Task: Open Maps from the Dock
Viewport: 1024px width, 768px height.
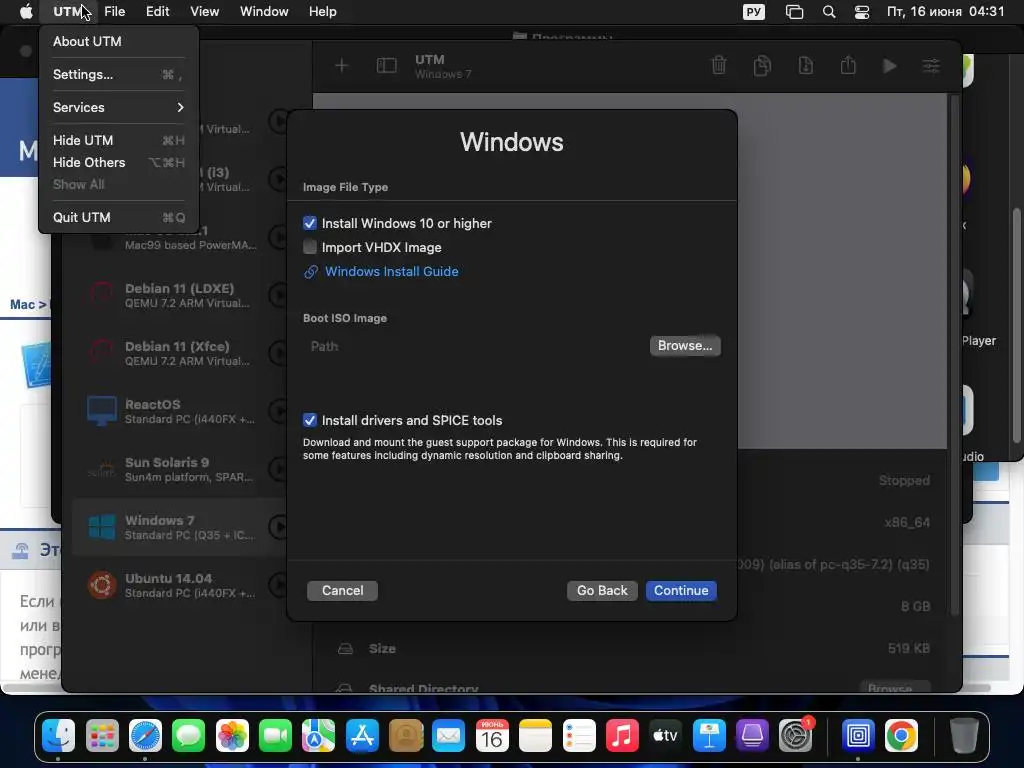Action: click(318, 737)
